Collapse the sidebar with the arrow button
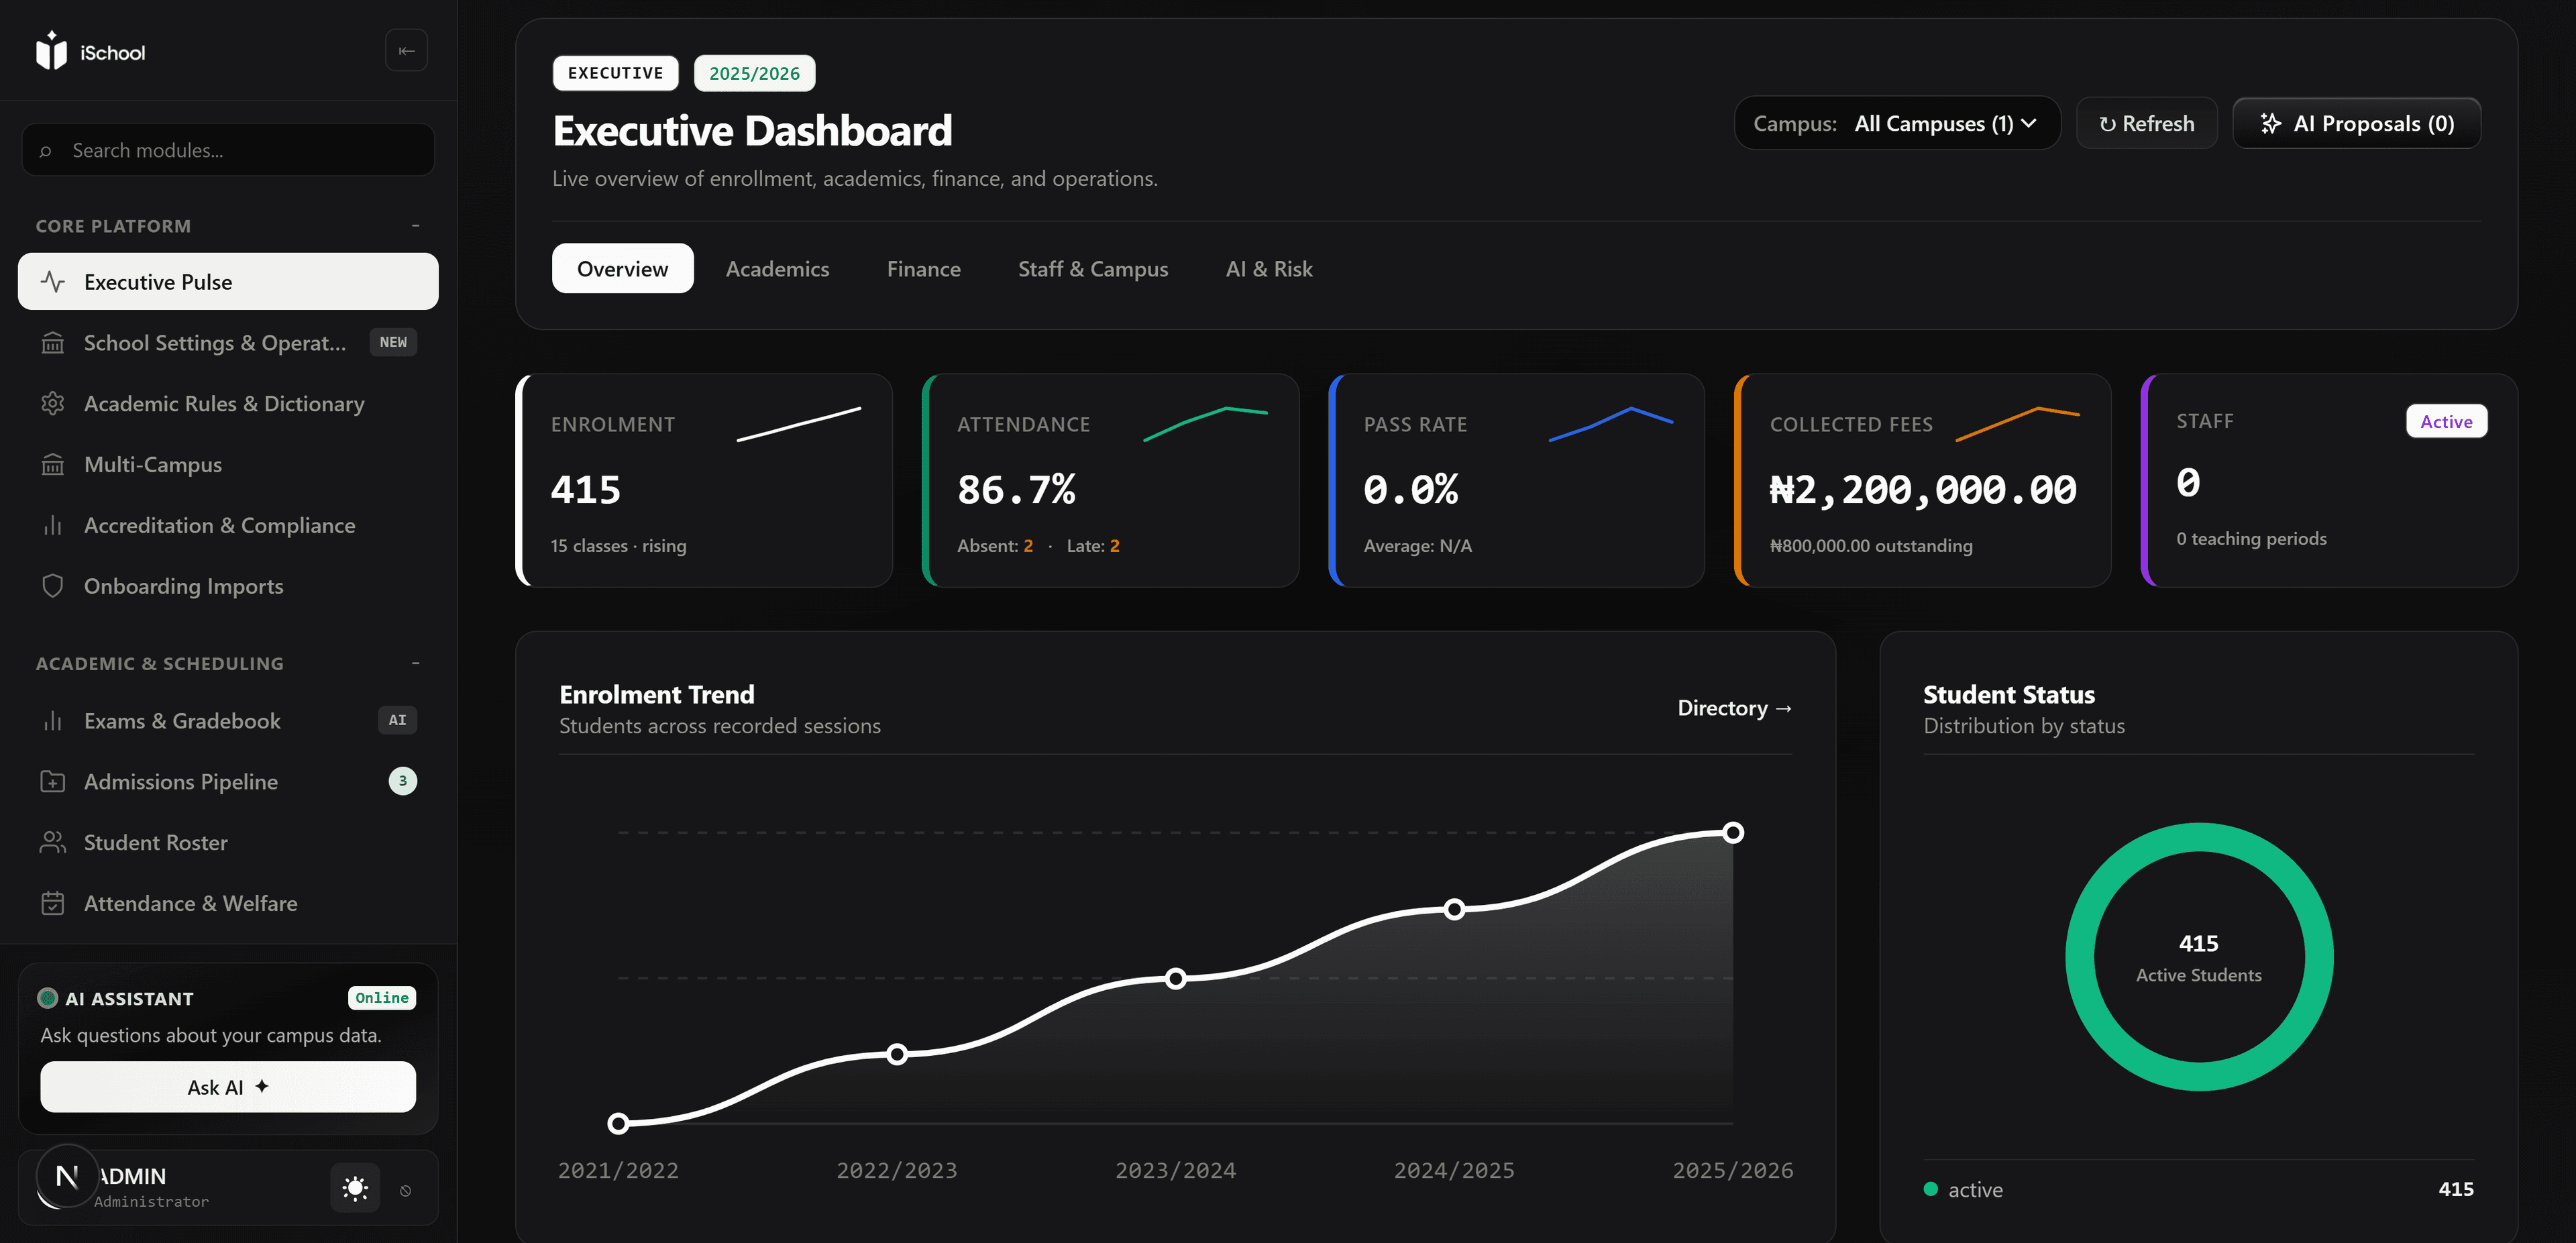The image size is (2576, 1243). click(406, 51)
